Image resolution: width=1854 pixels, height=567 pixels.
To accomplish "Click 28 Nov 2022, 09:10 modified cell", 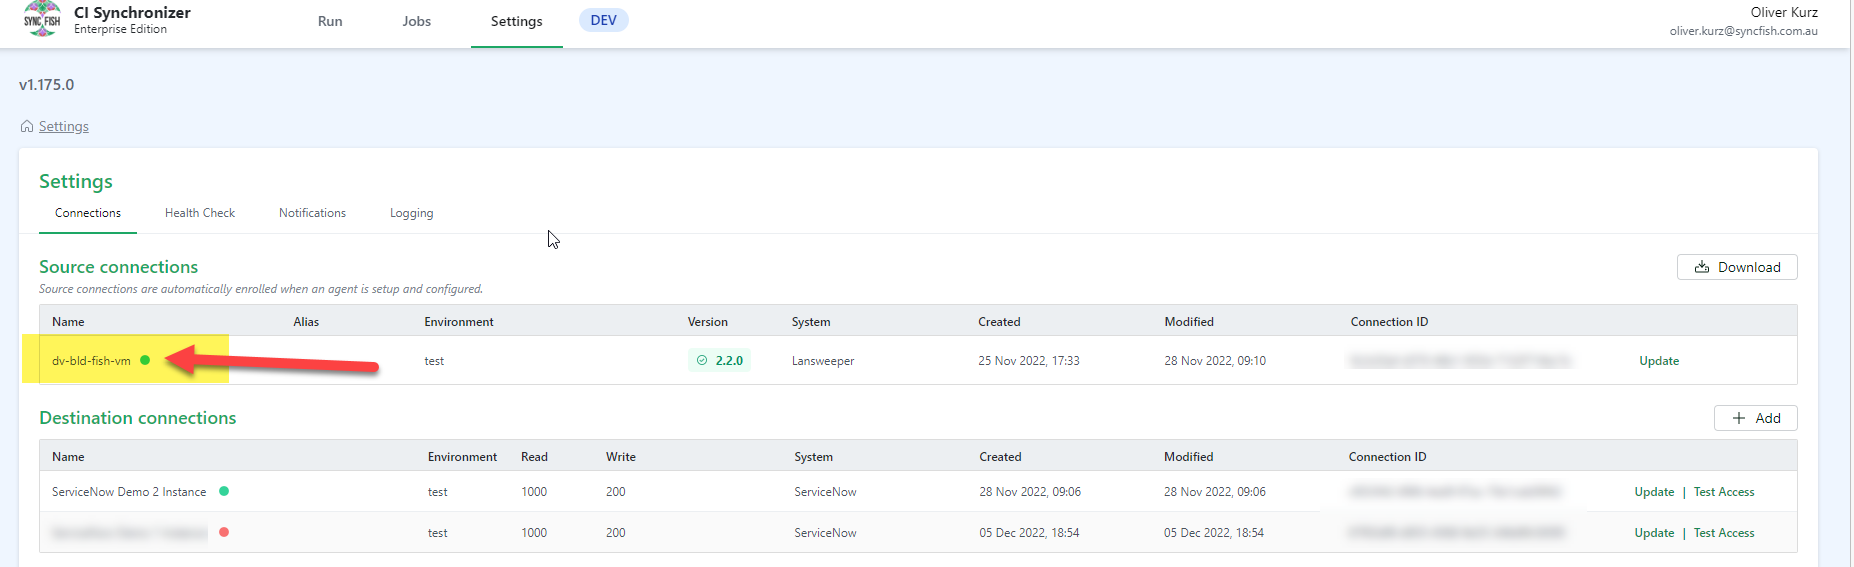I will (x=1215, y=361).
